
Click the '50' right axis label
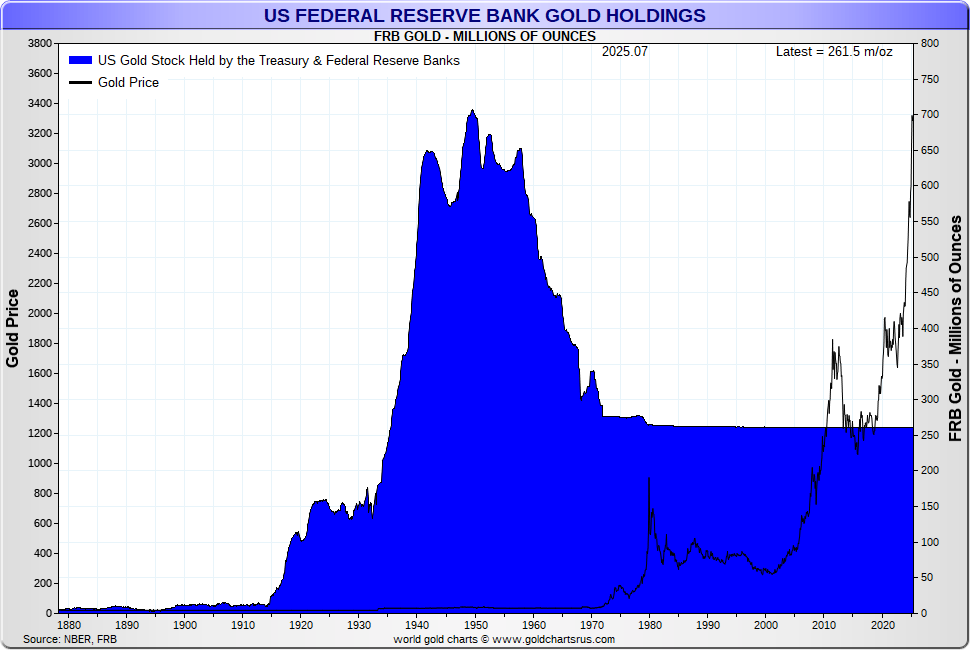tap(927, 578)
